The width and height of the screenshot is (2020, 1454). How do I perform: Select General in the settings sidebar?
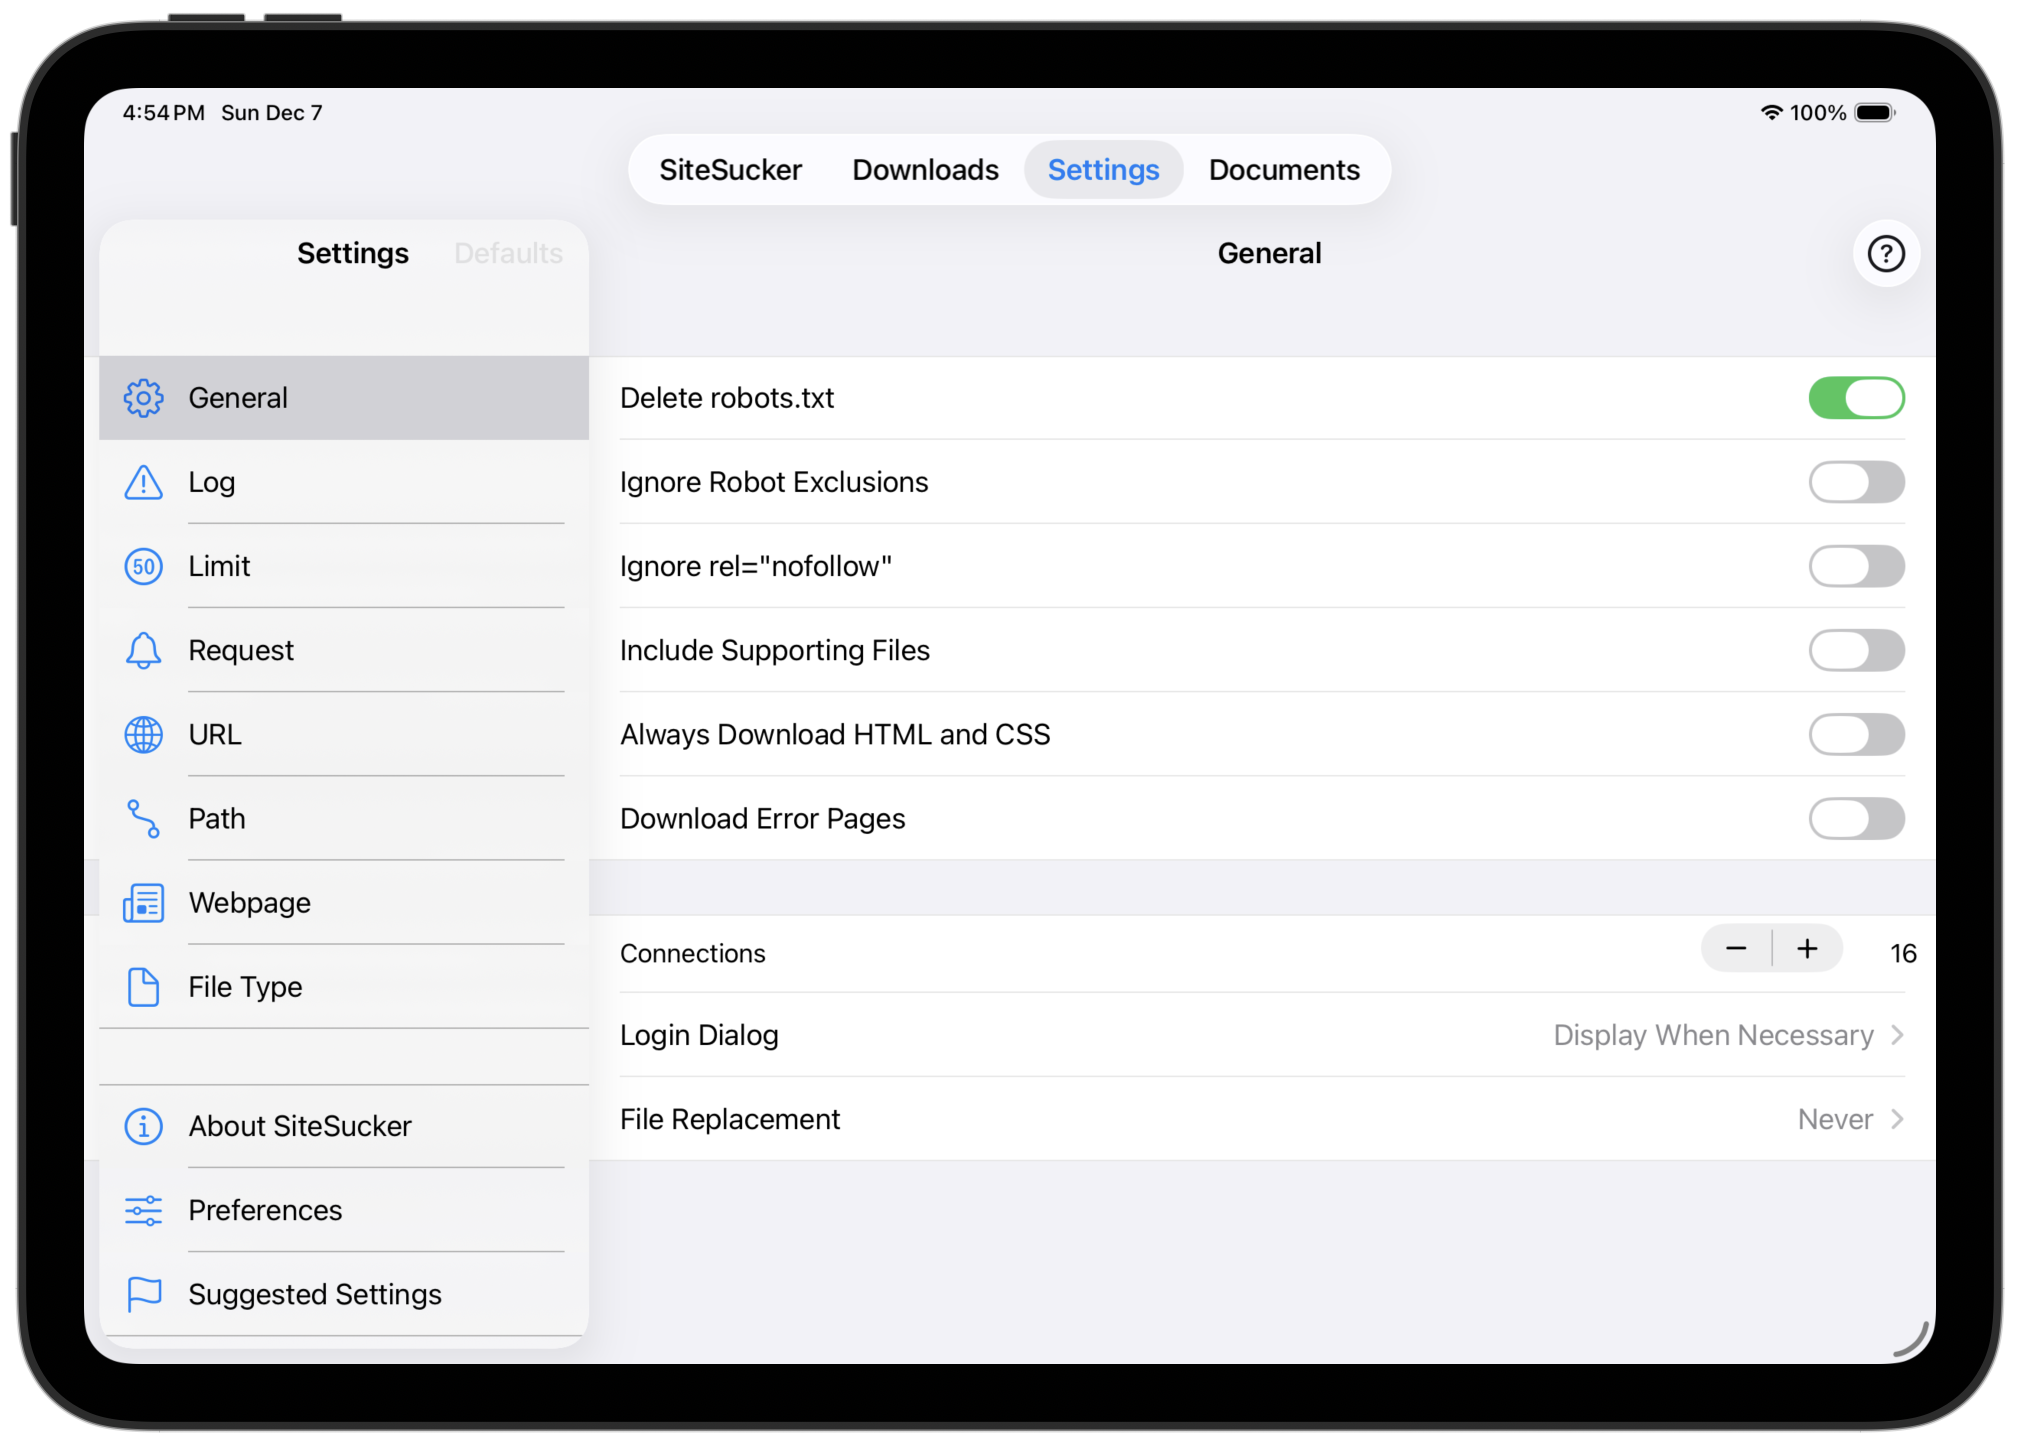pyautogui.click(x=344, y=398)
